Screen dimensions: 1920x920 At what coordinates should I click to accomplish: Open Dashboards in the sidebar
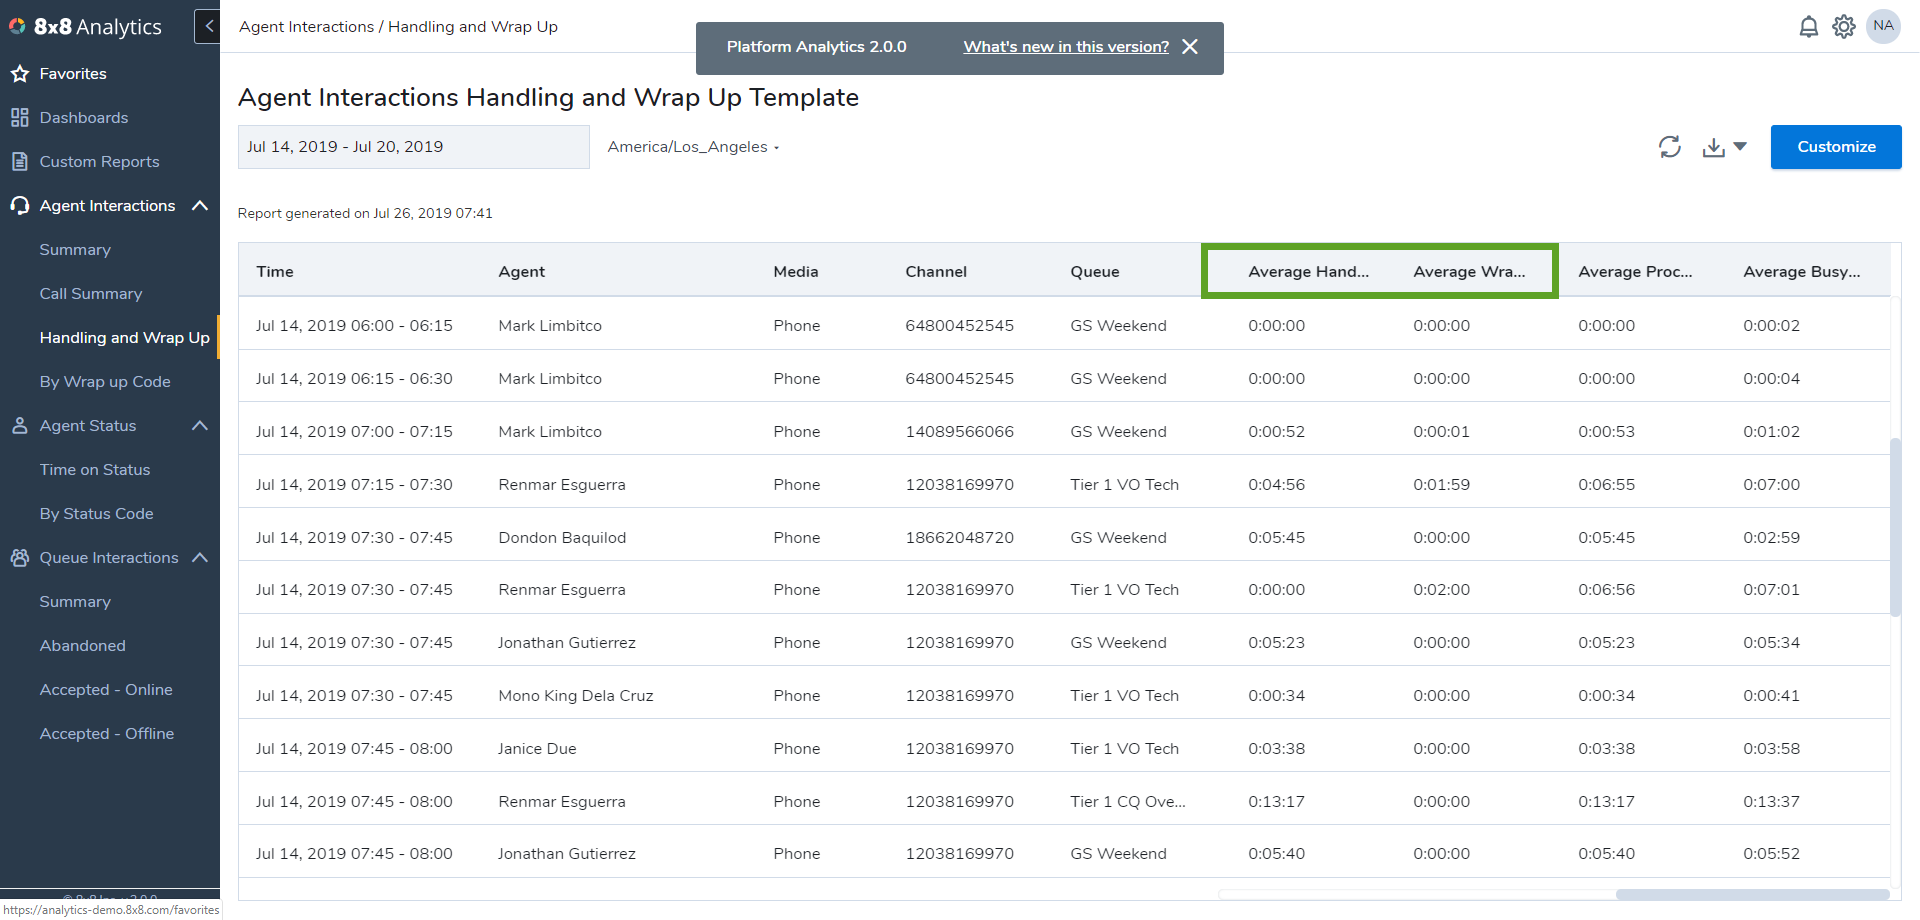(x=84, y=117)
